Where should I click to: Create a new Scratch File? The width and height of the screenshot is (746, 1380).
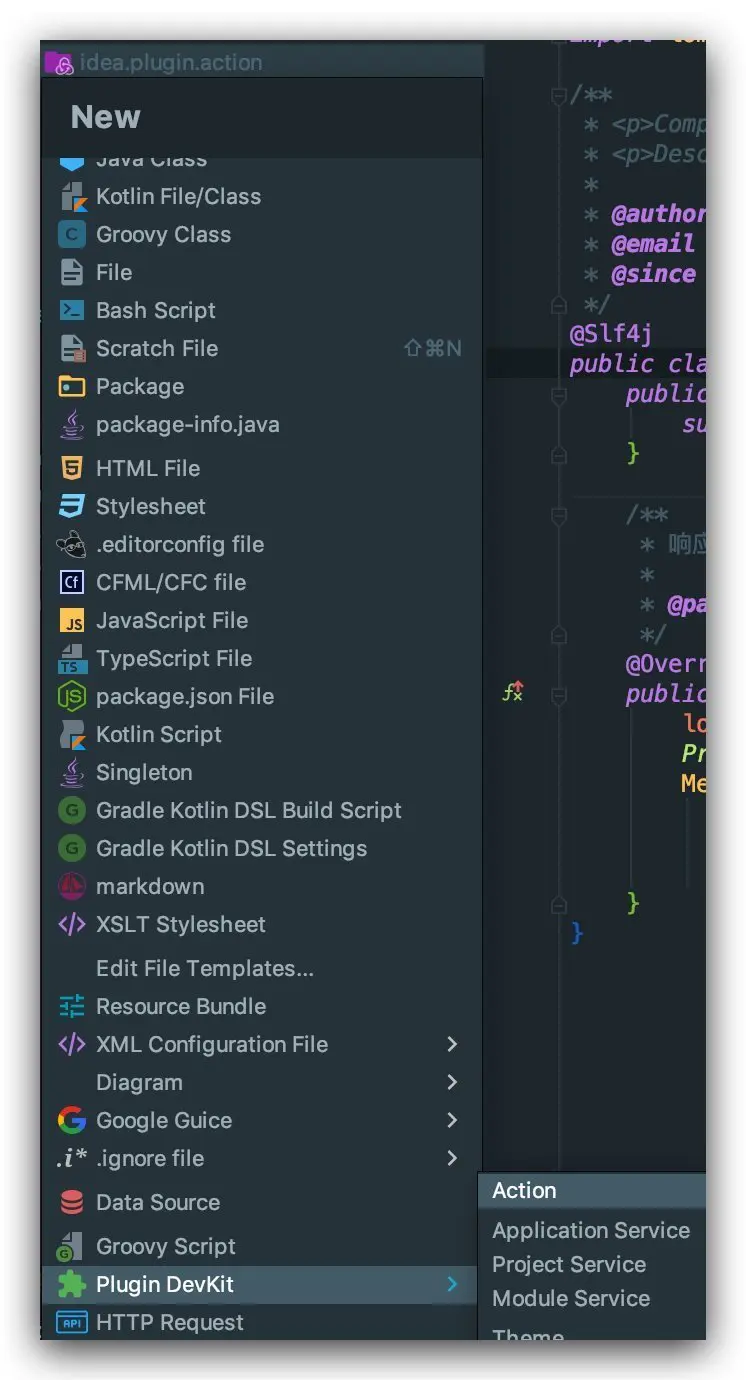tap(156, 349)
